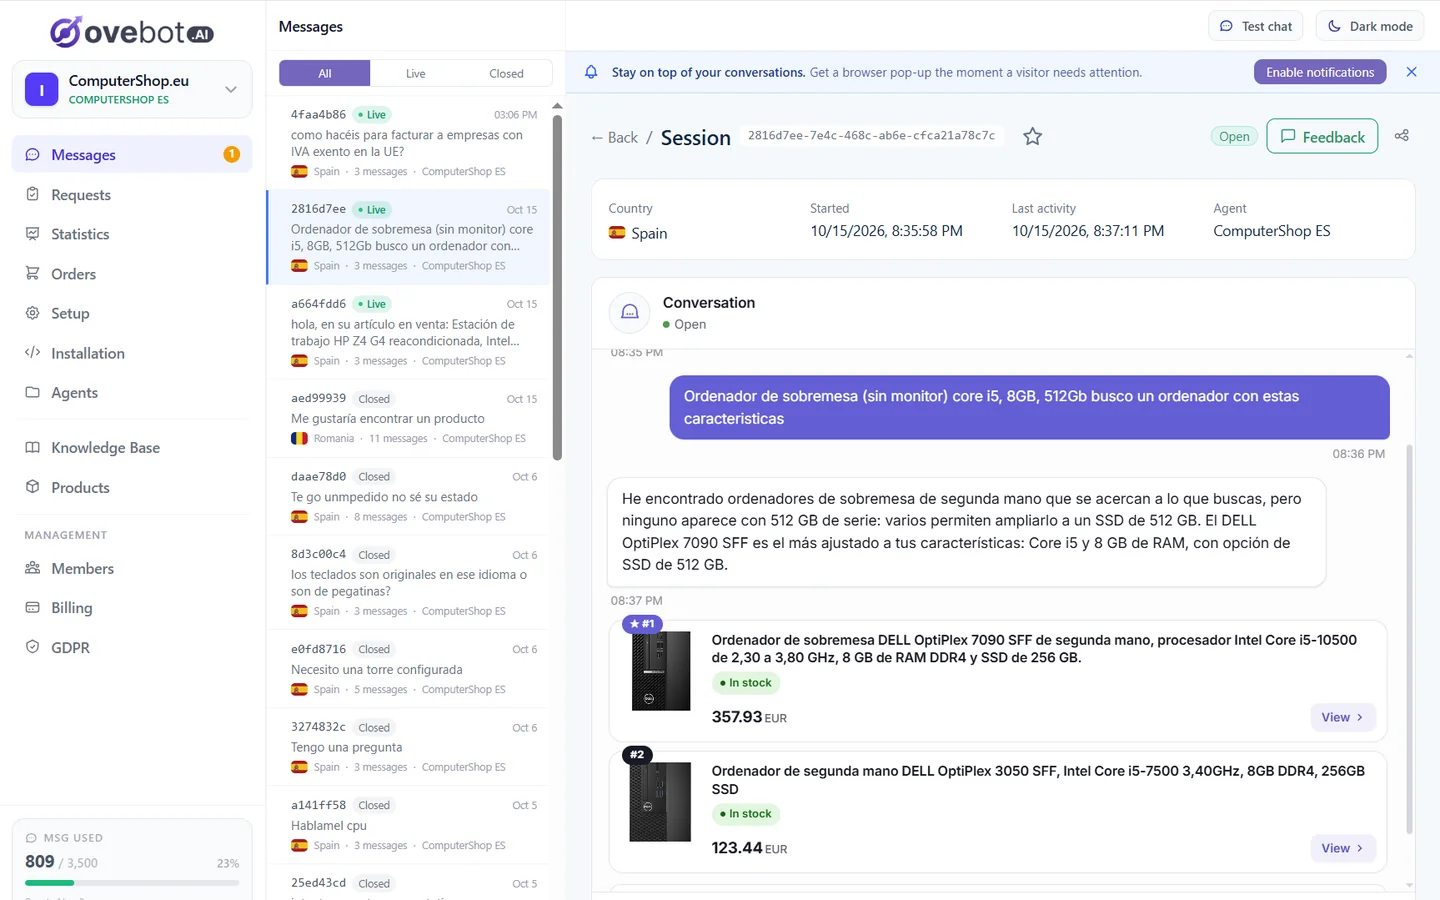Click the Installation code icon
This screenshot has height=900, width=1440.
(x=32, y=353)
